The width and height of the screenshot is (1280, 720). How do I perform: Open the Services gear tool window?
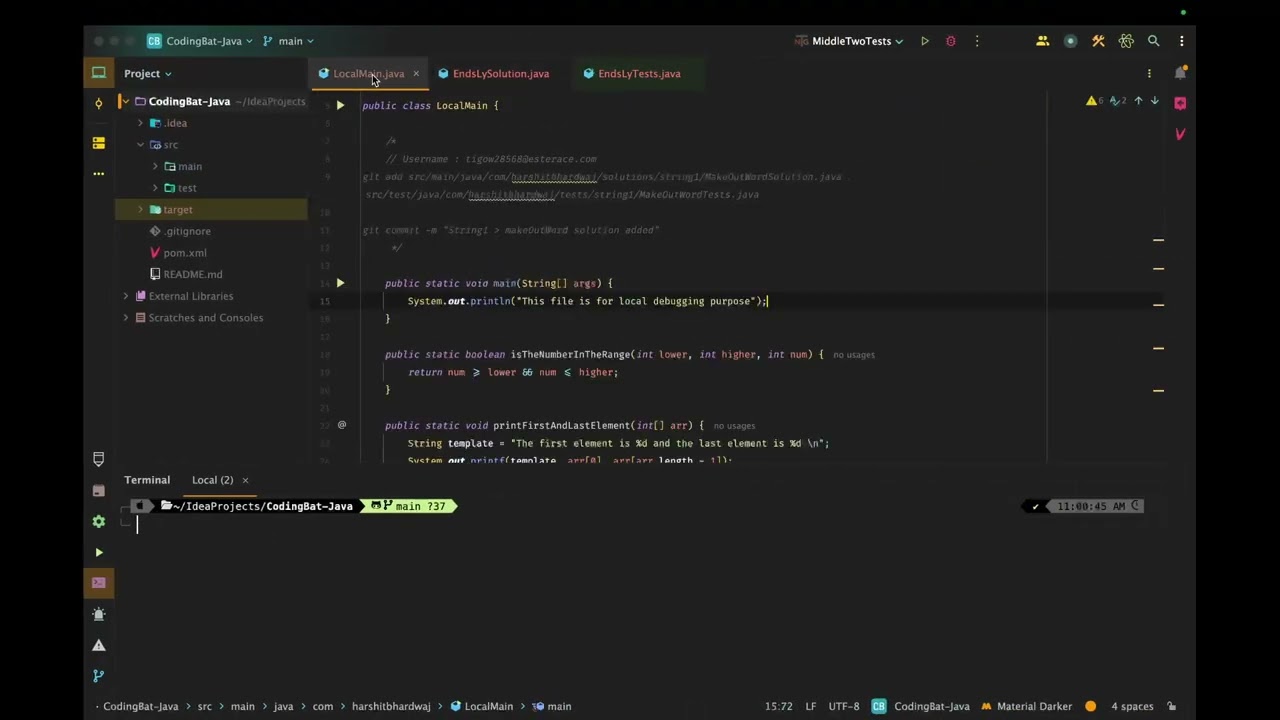[x=98, y=521]
